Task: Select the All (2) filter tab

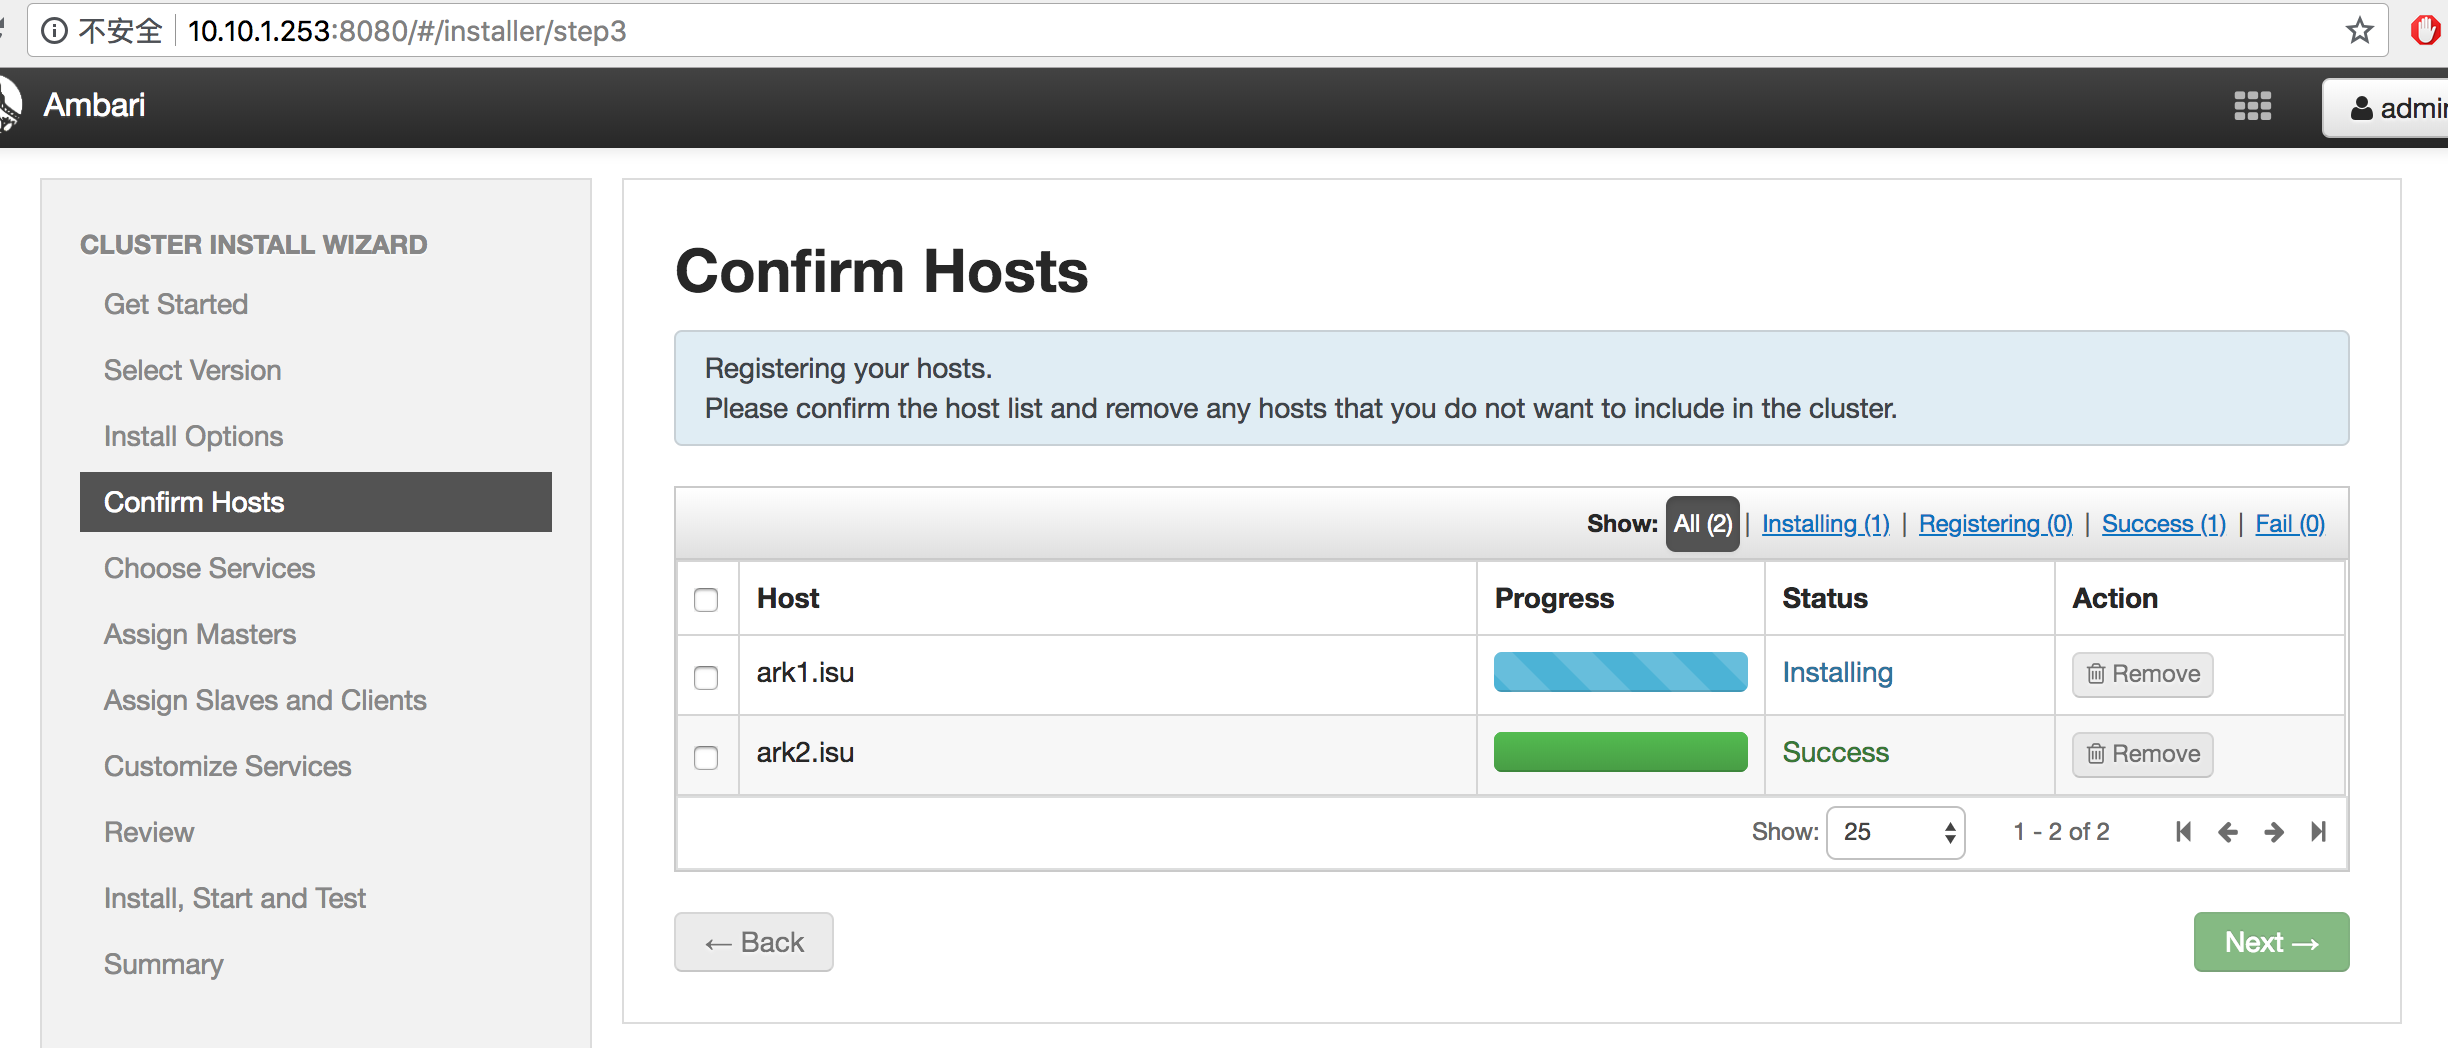Action: click(1702, 524)
